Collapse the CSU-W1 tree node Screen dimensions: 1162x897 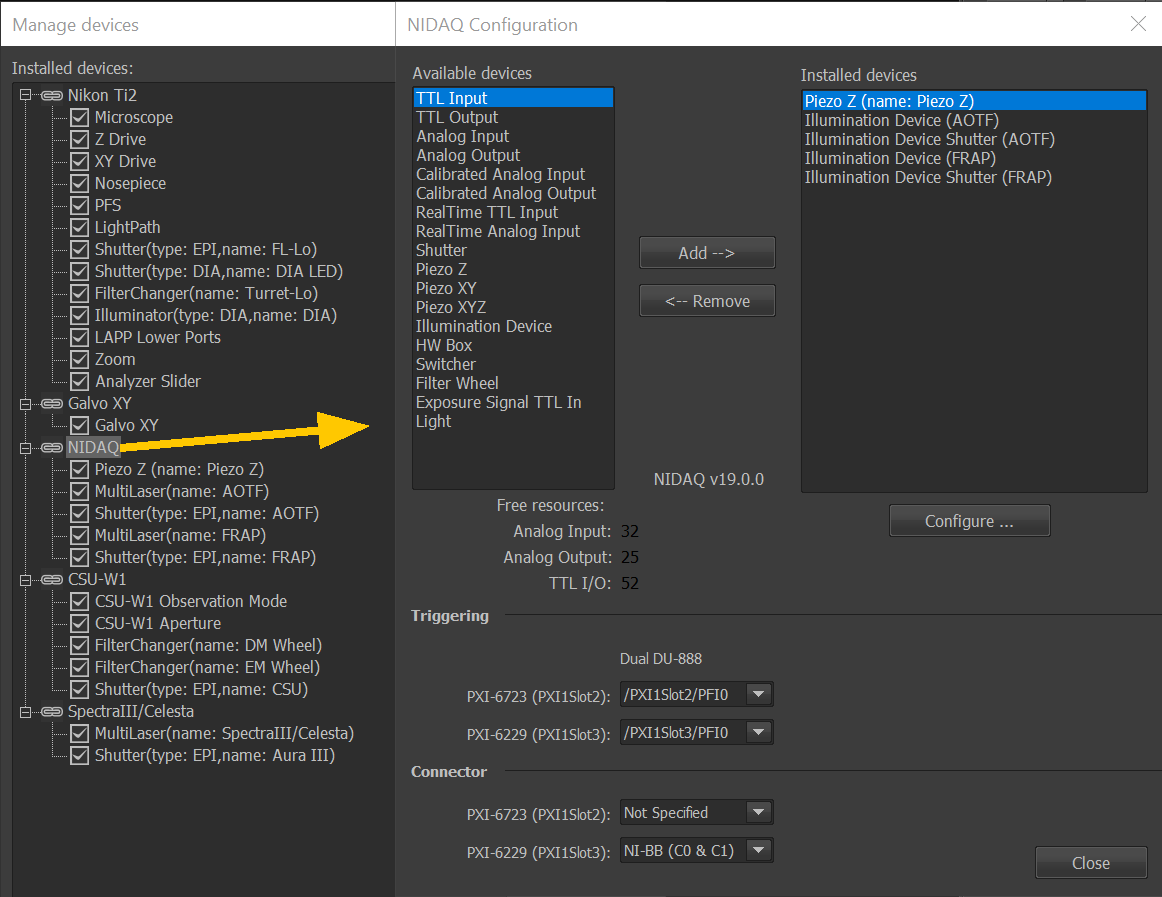(x=27, y=579)
